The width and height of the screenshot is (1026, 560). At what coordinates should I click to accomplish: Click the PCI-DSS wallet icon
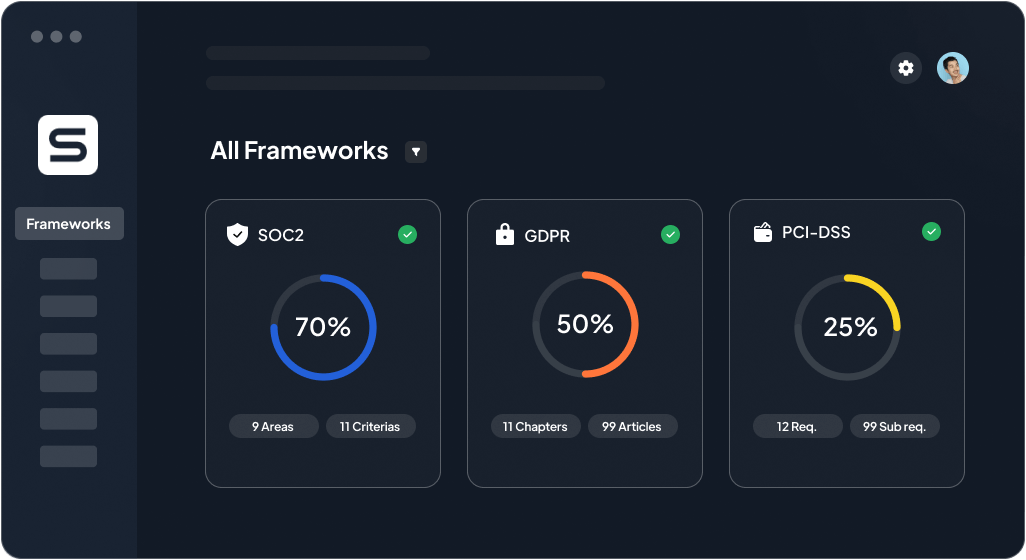[762, 233]
